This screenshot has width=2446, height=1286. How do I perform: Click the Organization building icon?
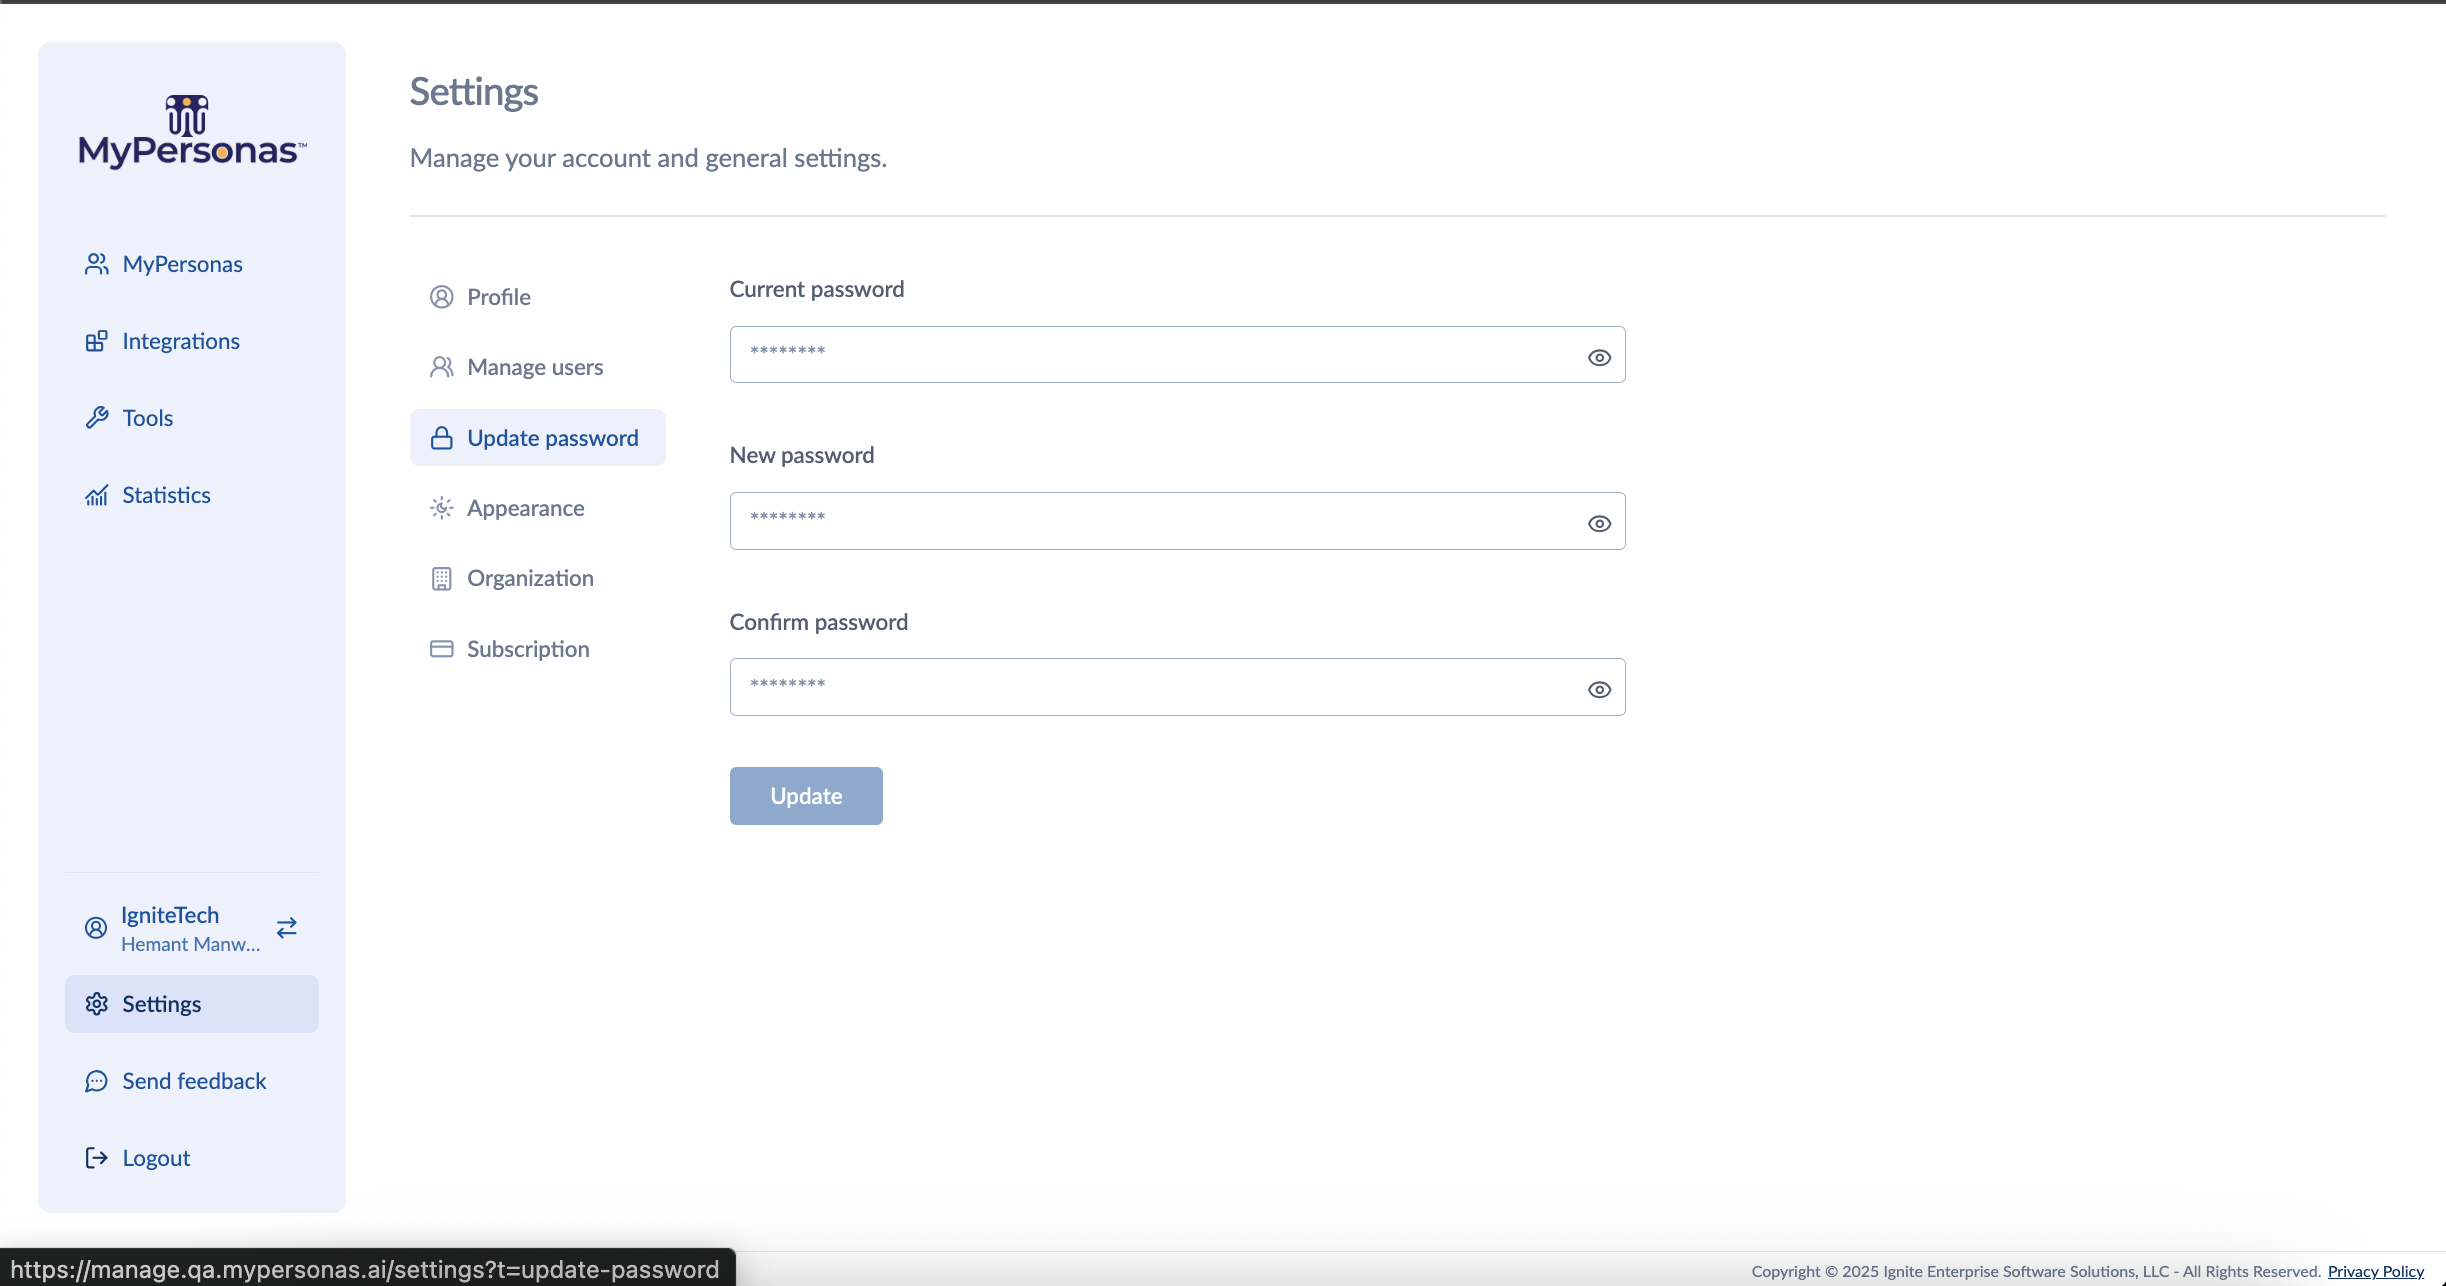pos(442,578)
